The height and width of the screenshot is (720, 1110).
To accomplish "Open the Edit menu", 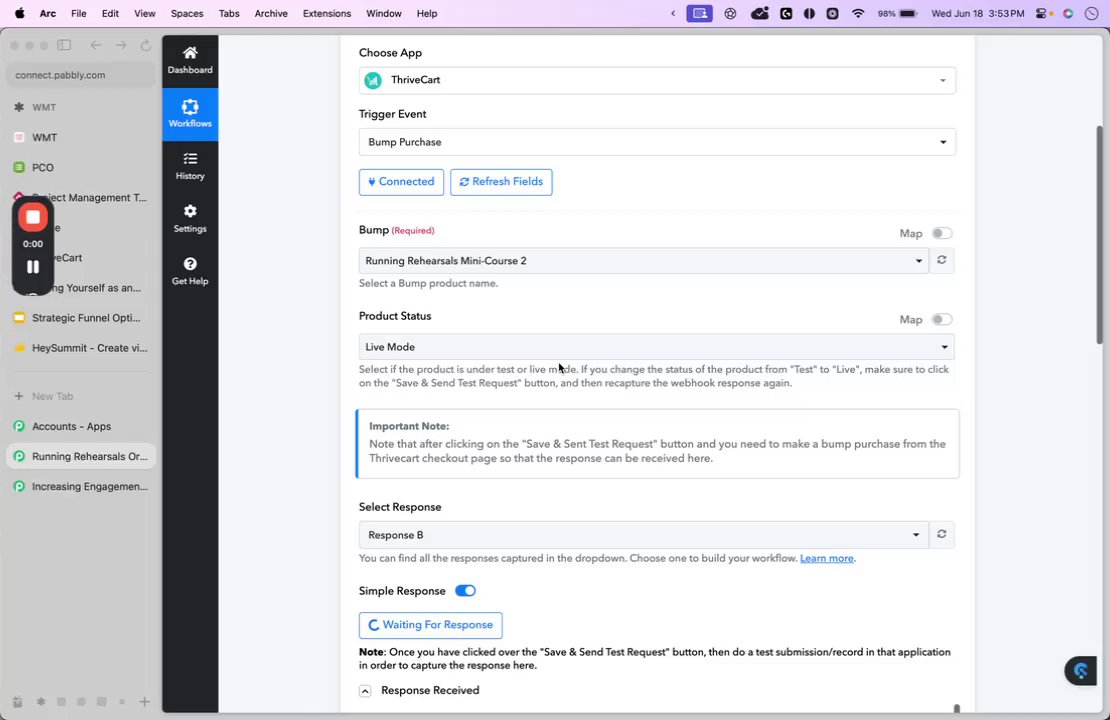I will coord(110,13).
